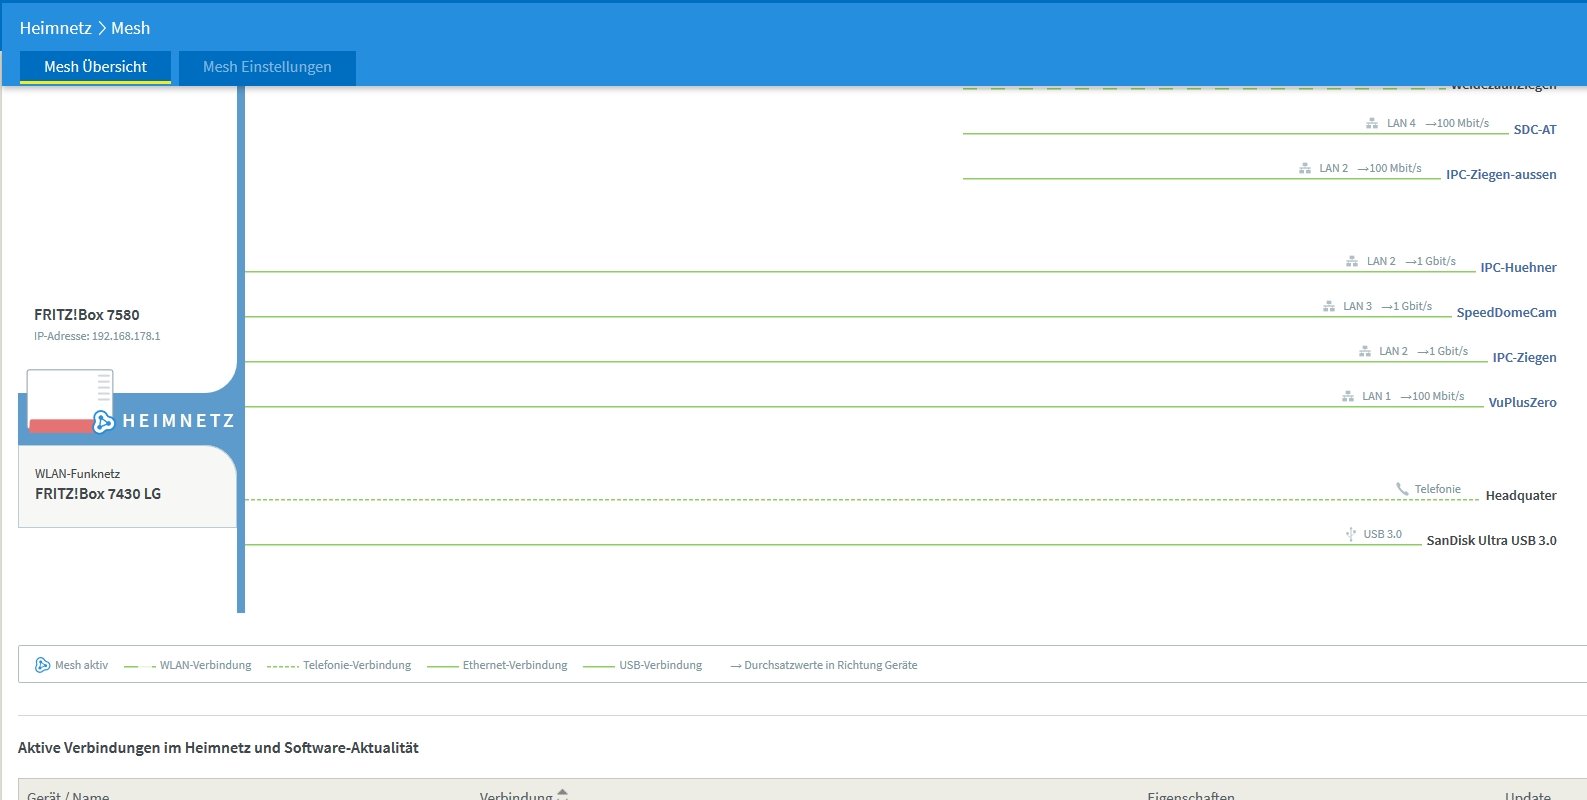Open the IPC-Ziegen device
Viewport: 1587px width, 800px height.
(1524, 358)
